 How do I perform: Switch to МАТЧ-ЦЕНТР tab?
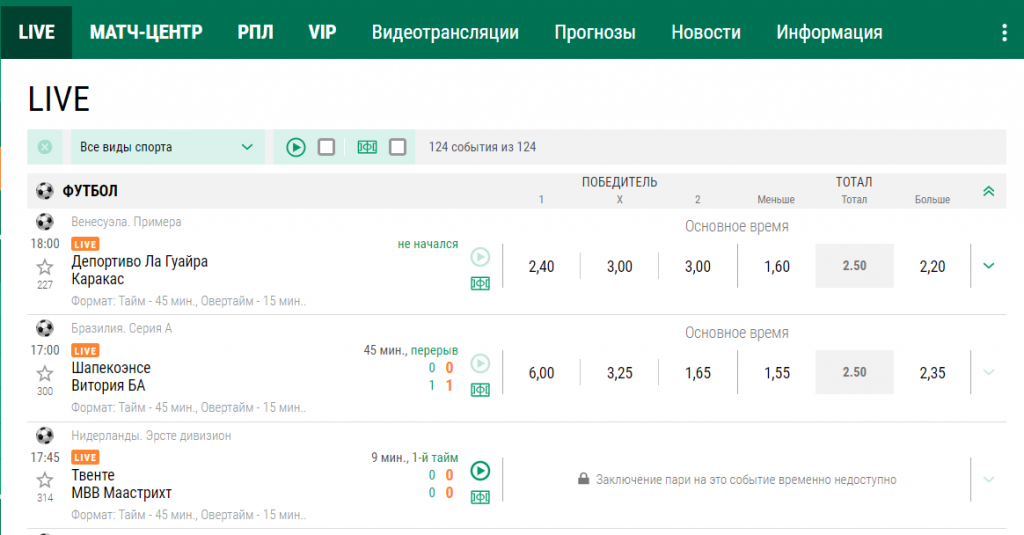(146, 32)
